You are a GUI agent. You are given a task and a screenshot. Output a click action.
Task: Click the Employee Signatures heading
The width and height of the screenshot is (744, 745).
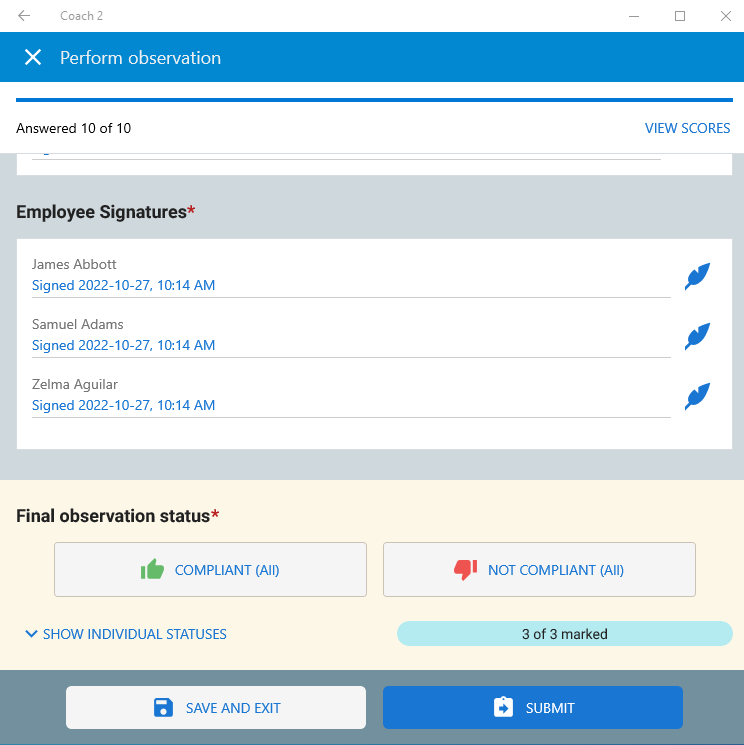[105, 212]
